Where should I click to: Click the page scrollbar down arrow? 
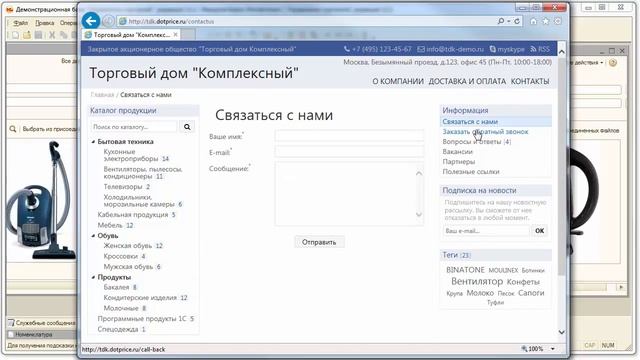pos(562,332)
